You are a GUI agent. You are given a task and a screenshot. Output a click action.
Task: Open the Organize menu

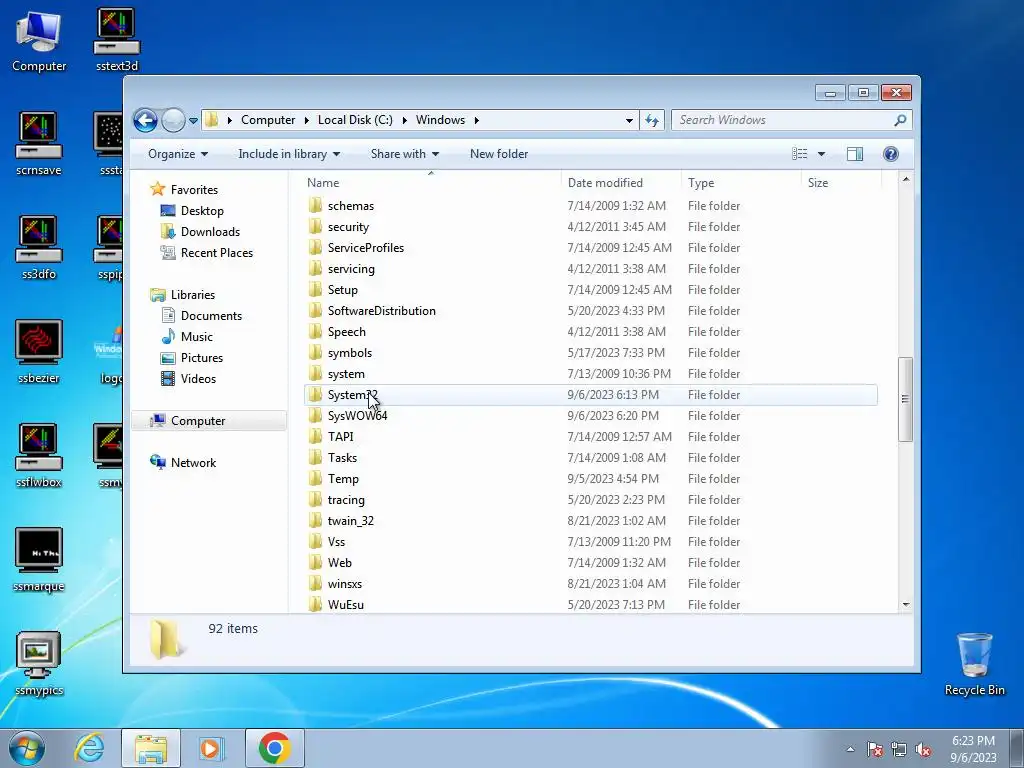point(178,154)
